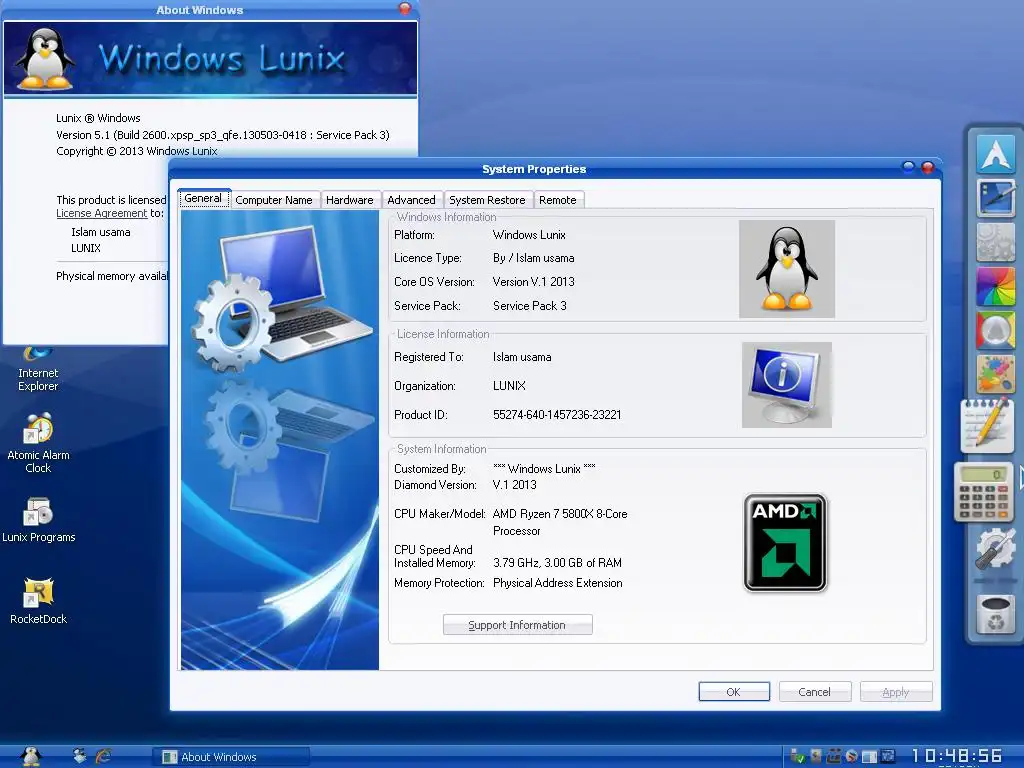Close the System Properties window
This screenshot has height=768, width=1024.
pyautogui.click(x=927, y=168)
